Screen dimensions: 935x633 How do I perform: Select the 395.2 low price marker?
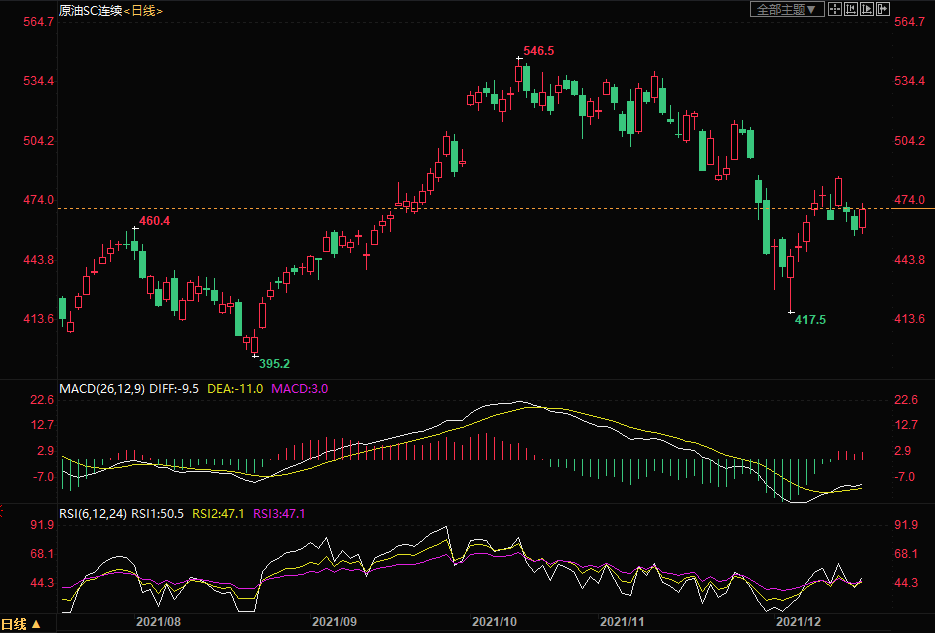(x=275, y=364)
